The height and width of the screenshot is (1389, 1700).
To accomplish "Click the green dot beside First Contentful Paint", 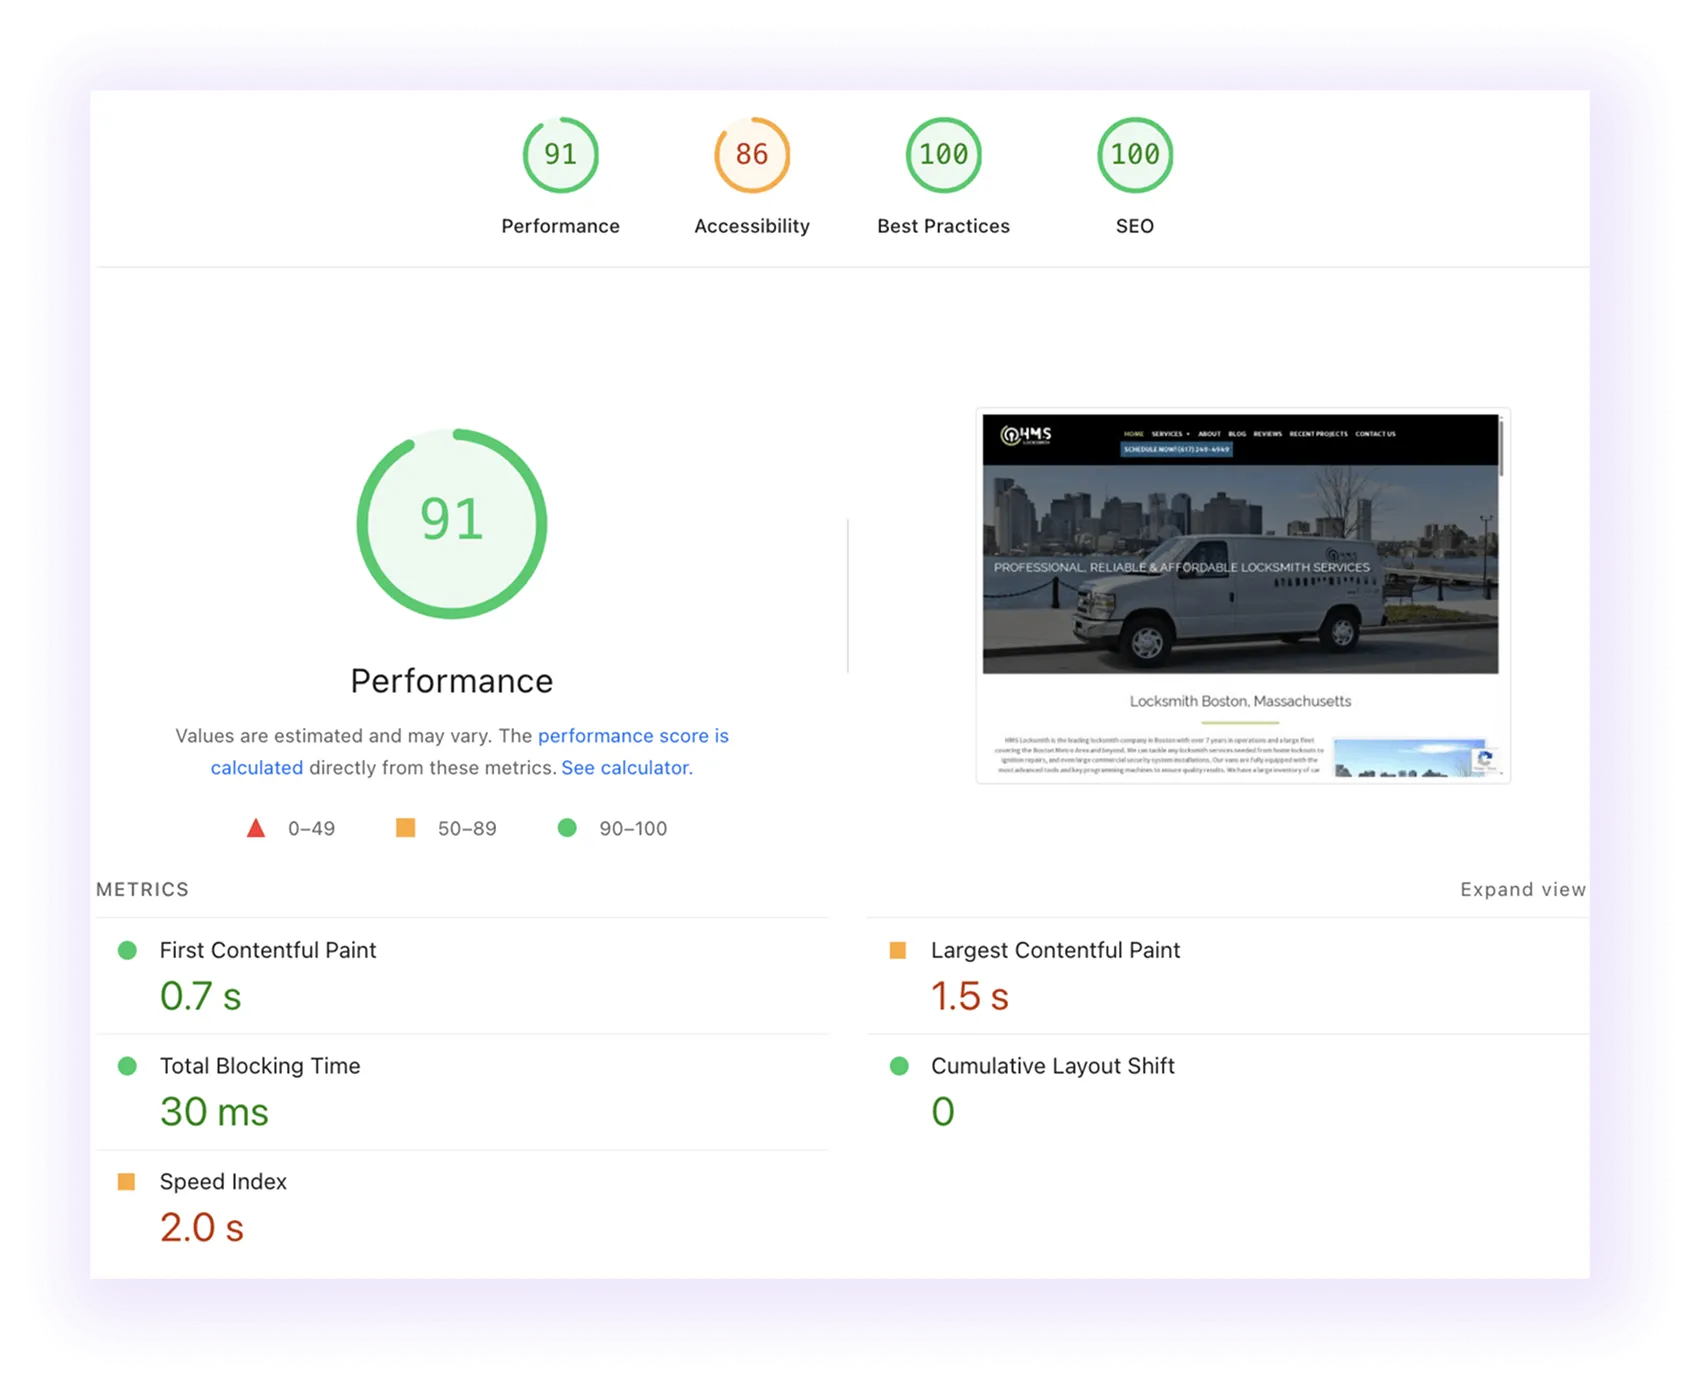I will pos(127,950).
